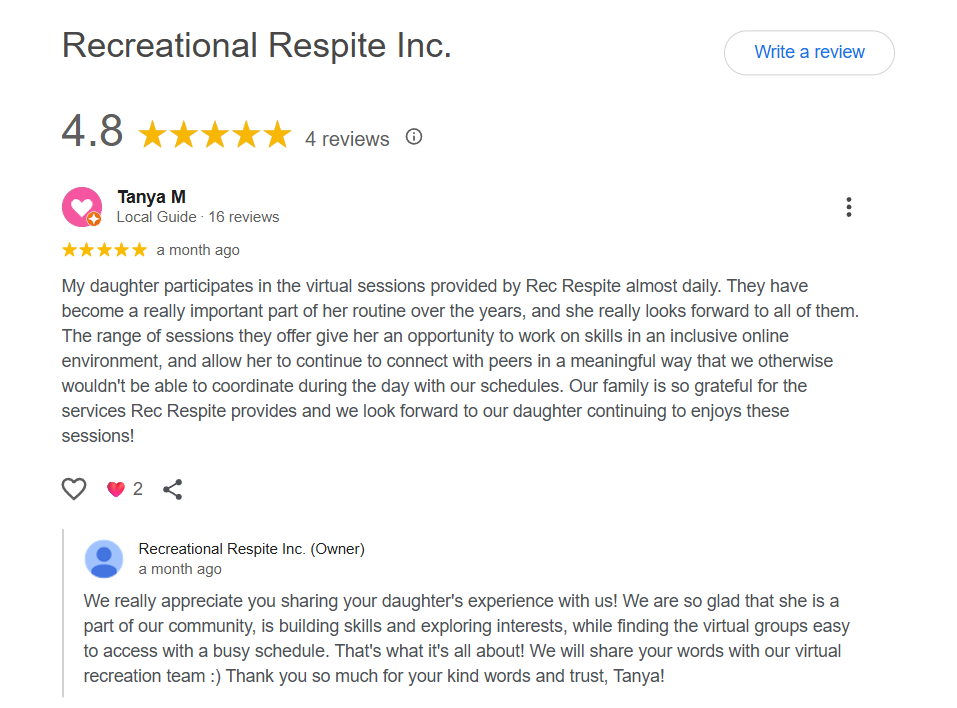Open the info icon next to review count
Screen dimensions: 957x708
click(413, 137)
